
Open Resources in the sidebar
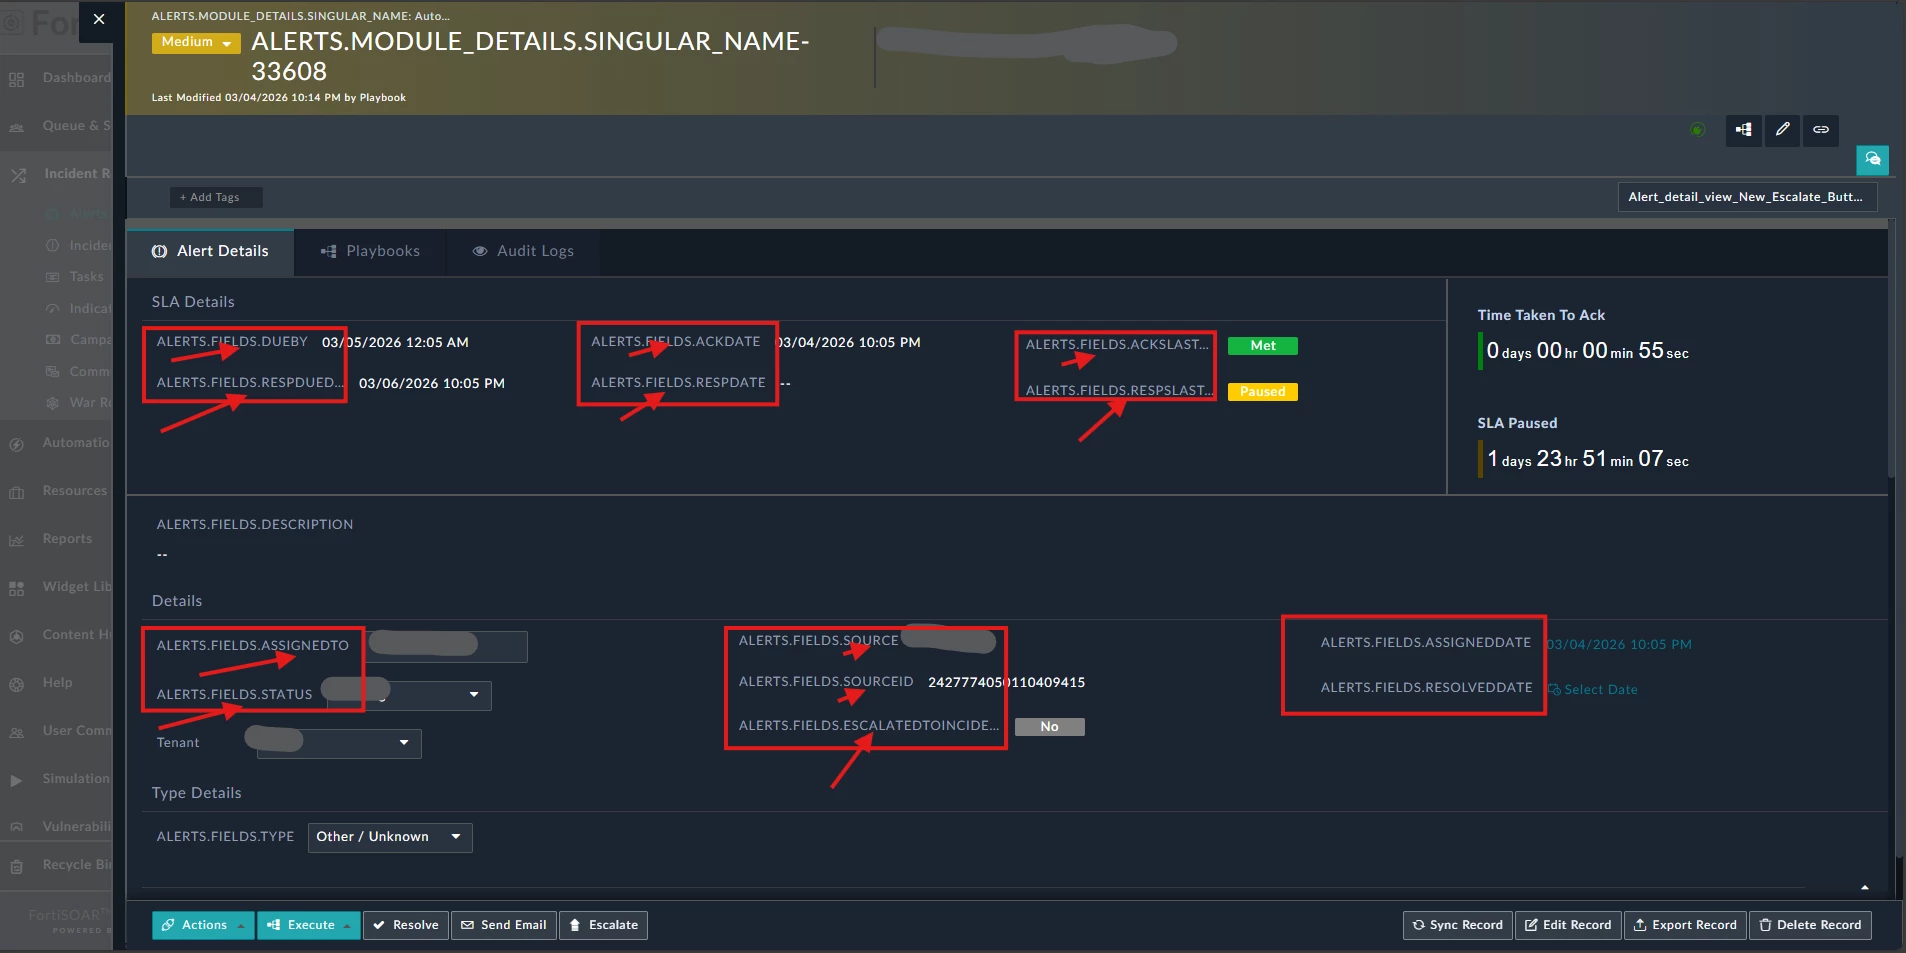click(56, 491)
